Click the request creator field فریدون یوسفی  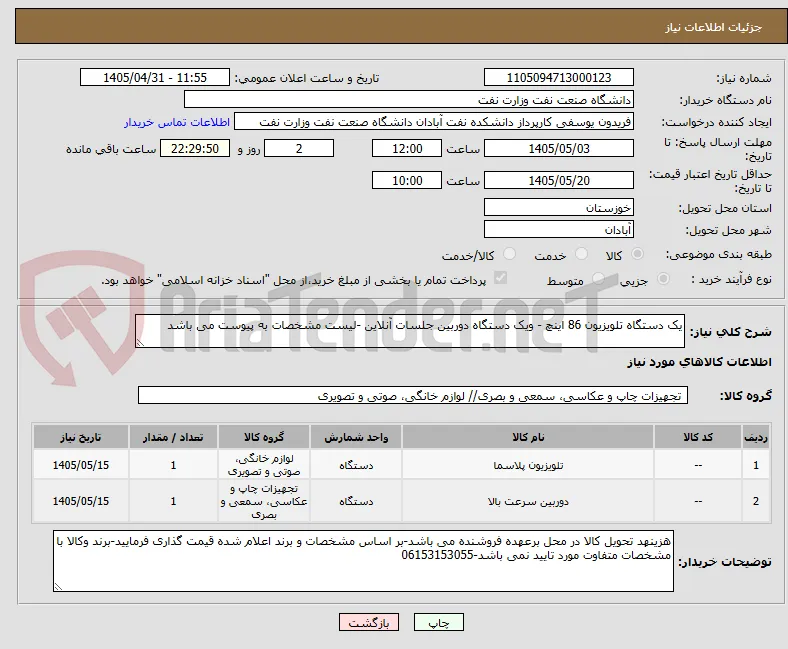tap(434, 122)
